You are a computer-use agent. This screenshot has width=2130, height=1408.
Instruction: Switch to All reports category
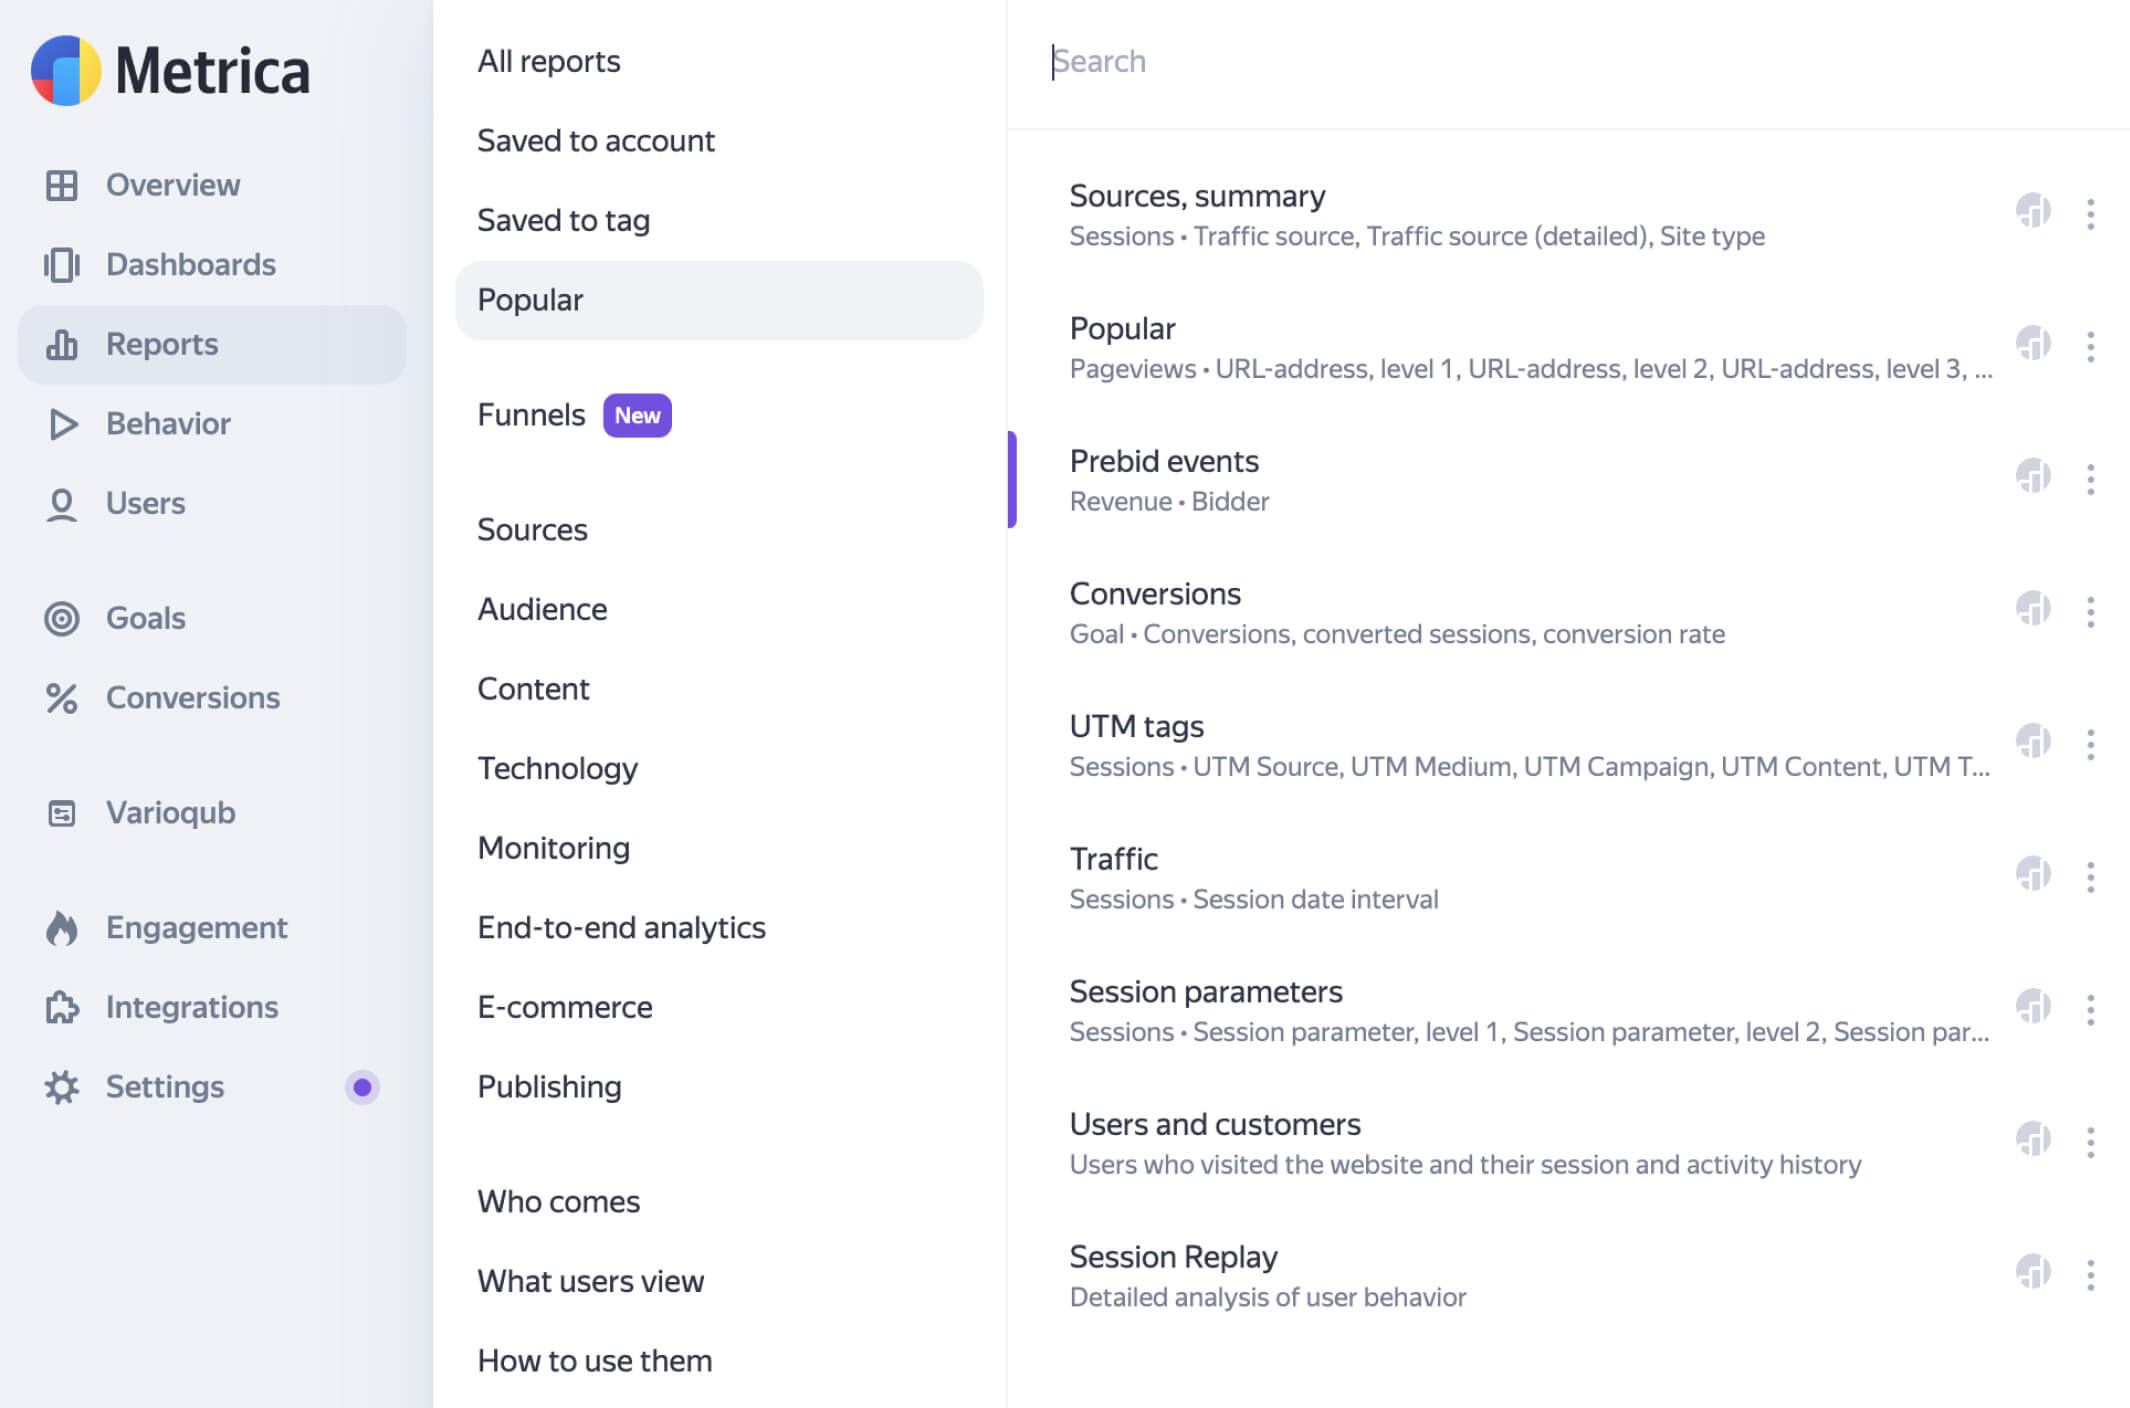click(x=549, y=61)
